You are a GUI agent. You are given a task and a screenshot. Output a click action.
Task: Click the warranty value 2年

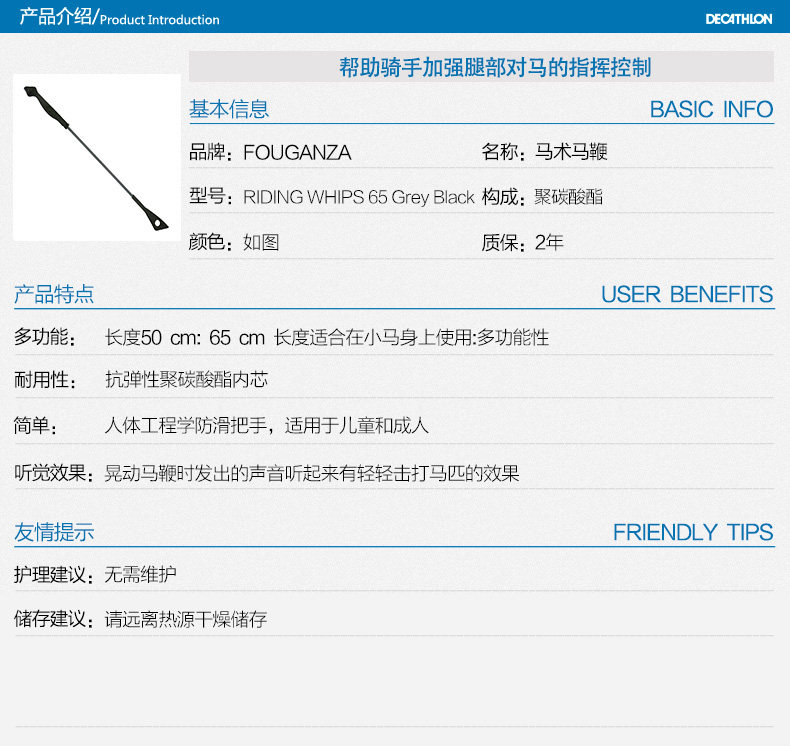(x=549, y=242)
